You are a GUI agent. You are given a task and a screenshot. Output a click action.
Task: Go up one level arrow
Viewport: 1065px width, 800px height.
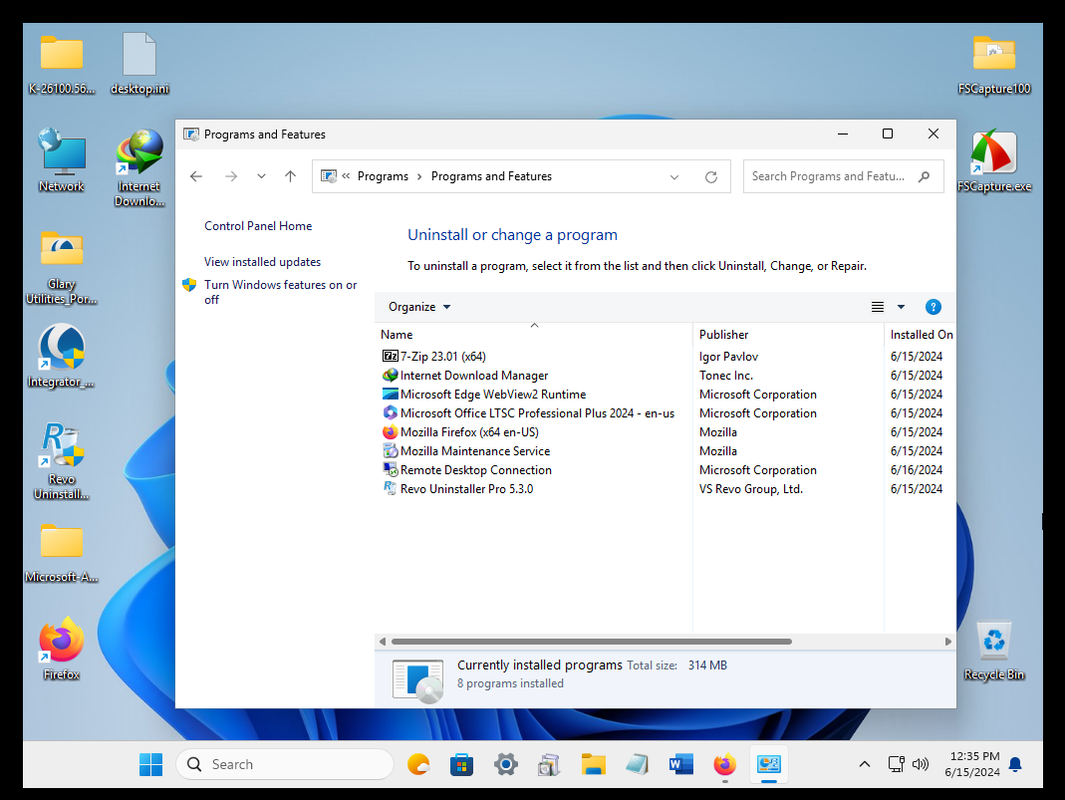[x=291, y=177]
